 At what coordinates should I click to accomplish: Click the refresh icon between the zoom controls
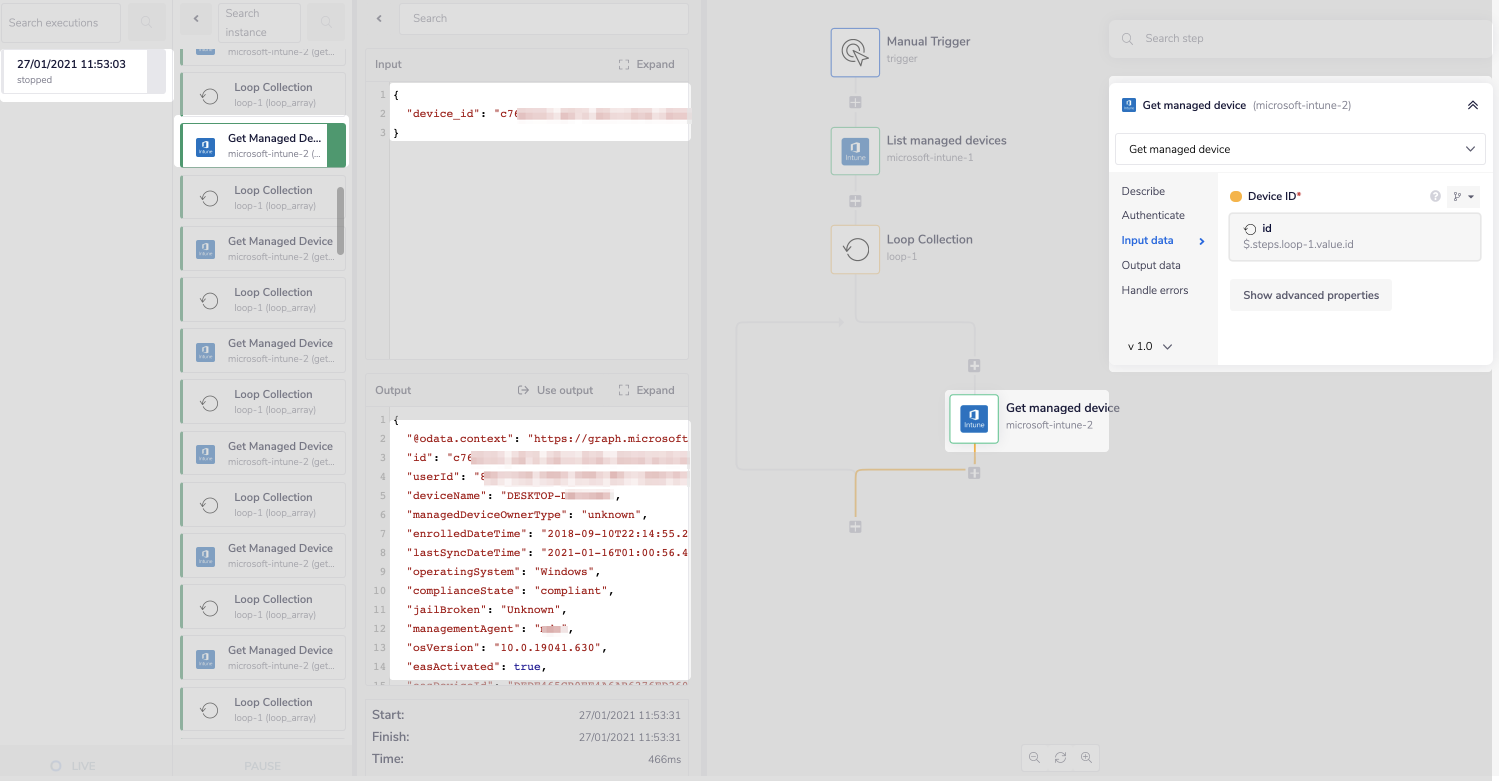(1060, 757)
